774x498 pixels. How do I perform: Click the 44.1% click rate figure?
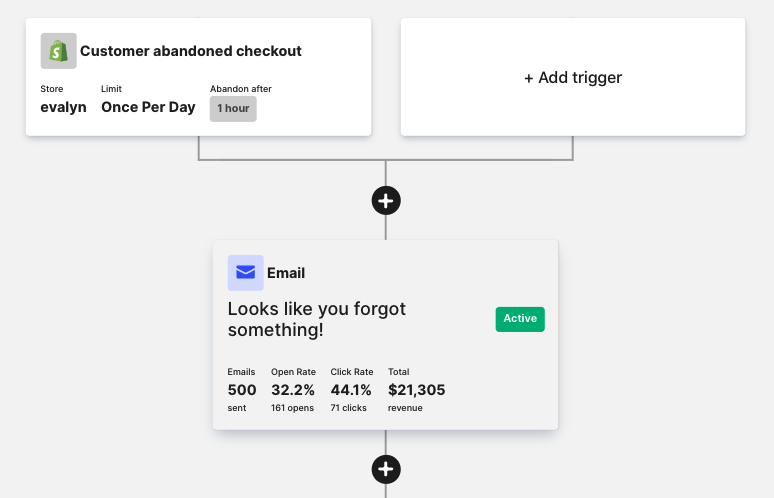pos(351,390)
